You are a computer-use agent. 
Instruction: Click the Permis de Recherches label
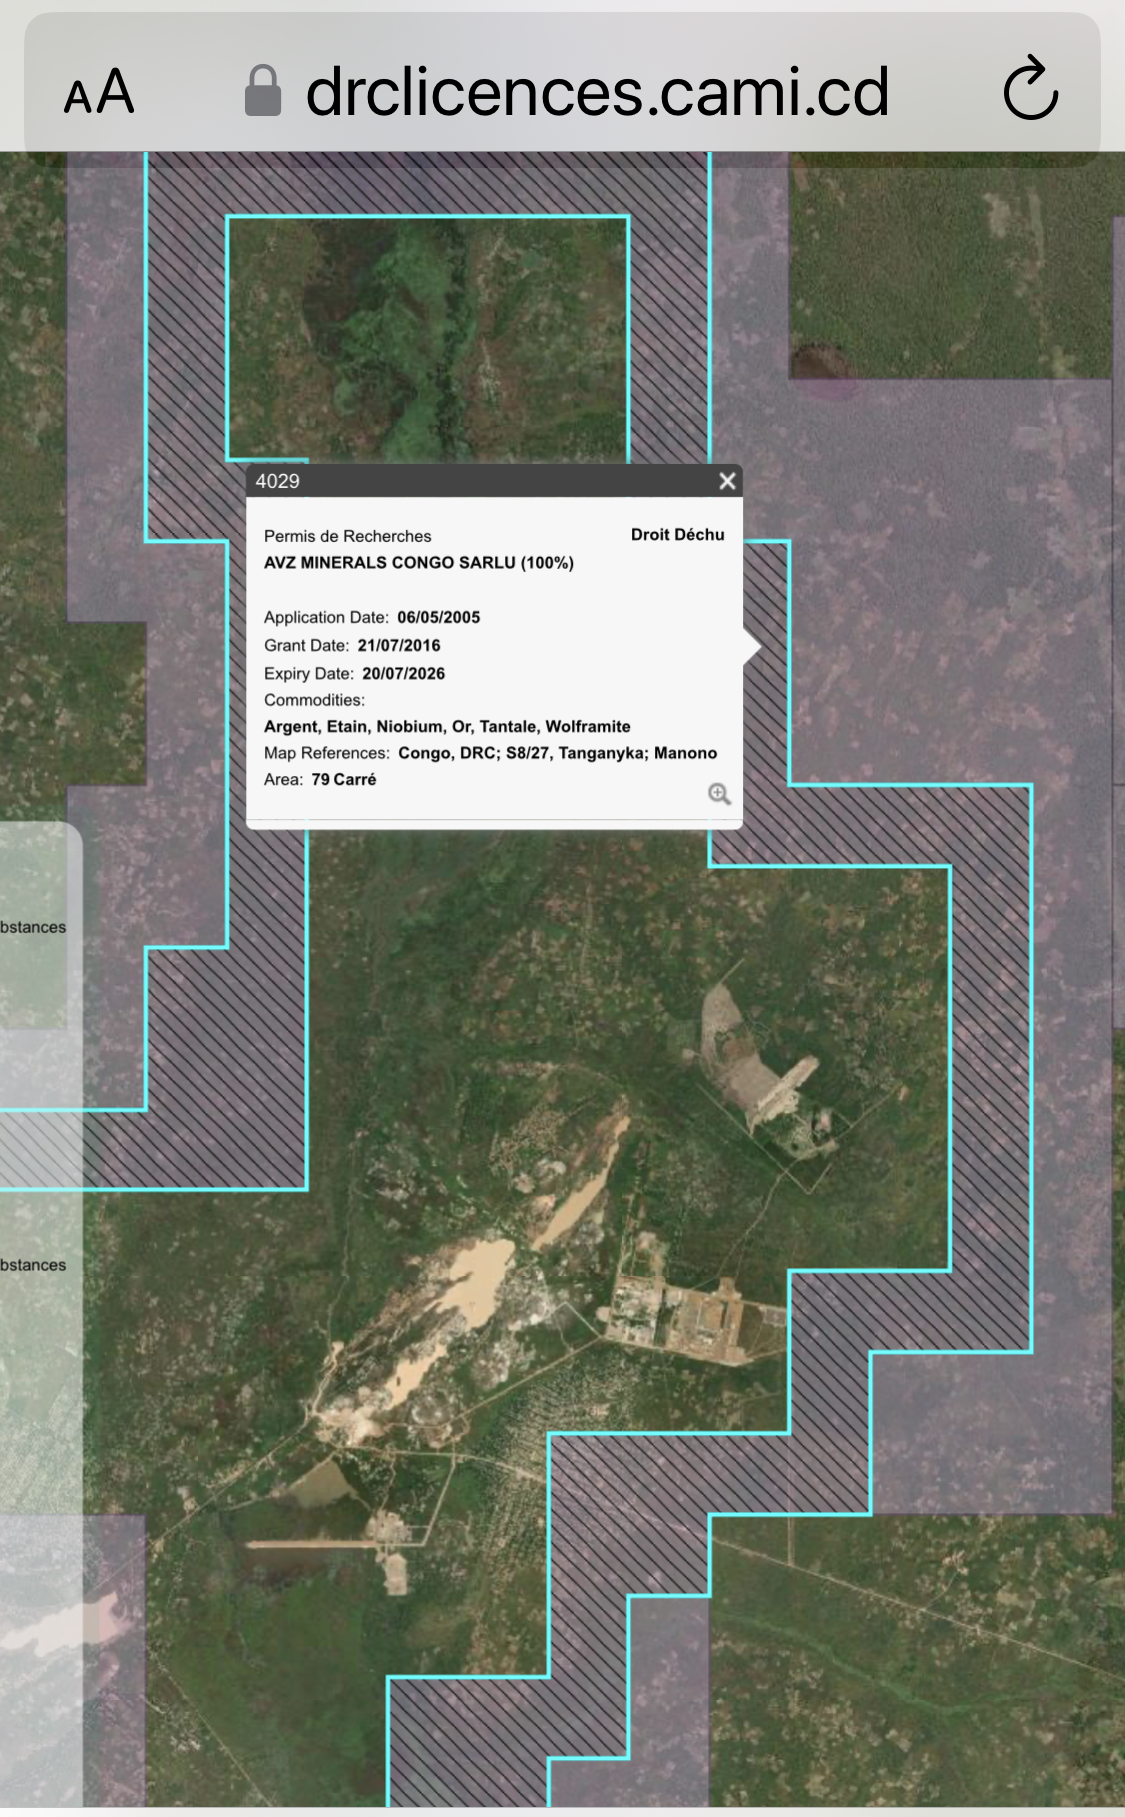pyautogui.click(x=347, y=537)
